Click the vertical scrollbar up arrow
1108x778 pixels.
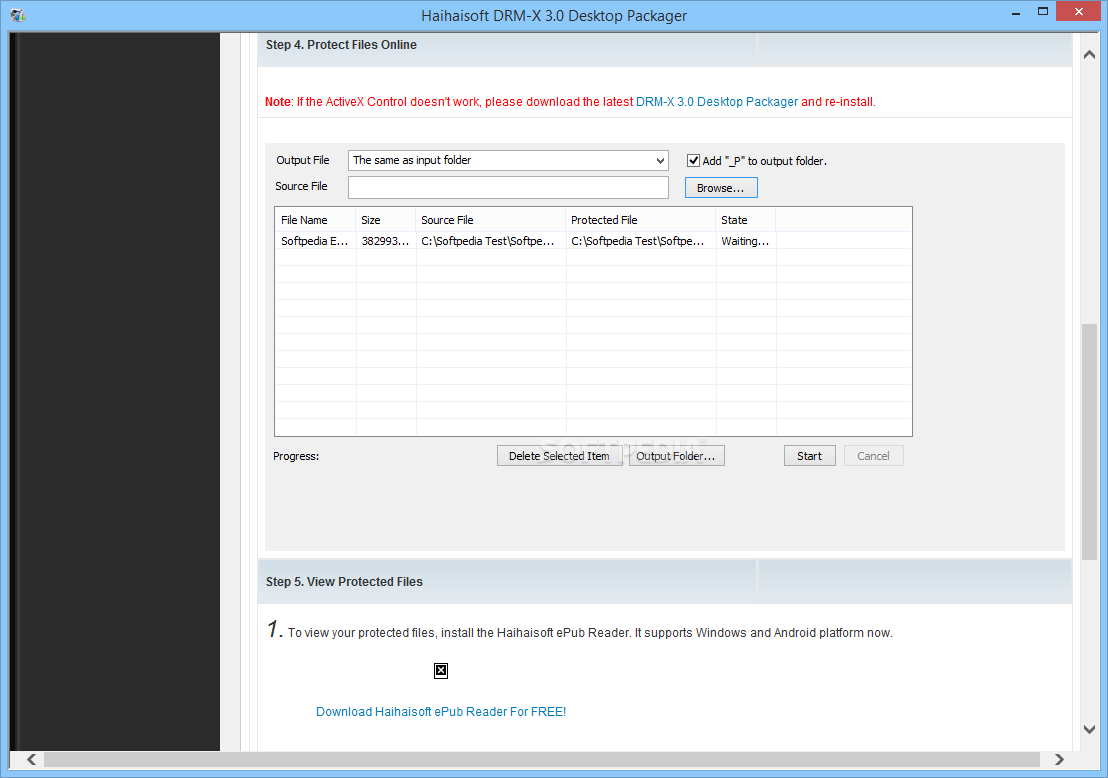(x=1089, y=54)
